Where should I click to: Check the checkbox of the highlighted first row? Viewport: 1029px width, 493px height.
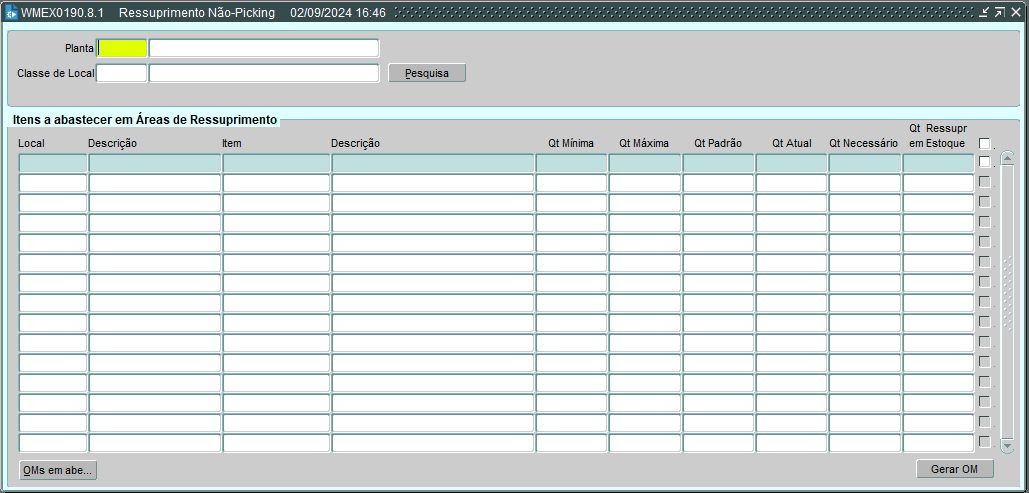(x=984, y=161)
